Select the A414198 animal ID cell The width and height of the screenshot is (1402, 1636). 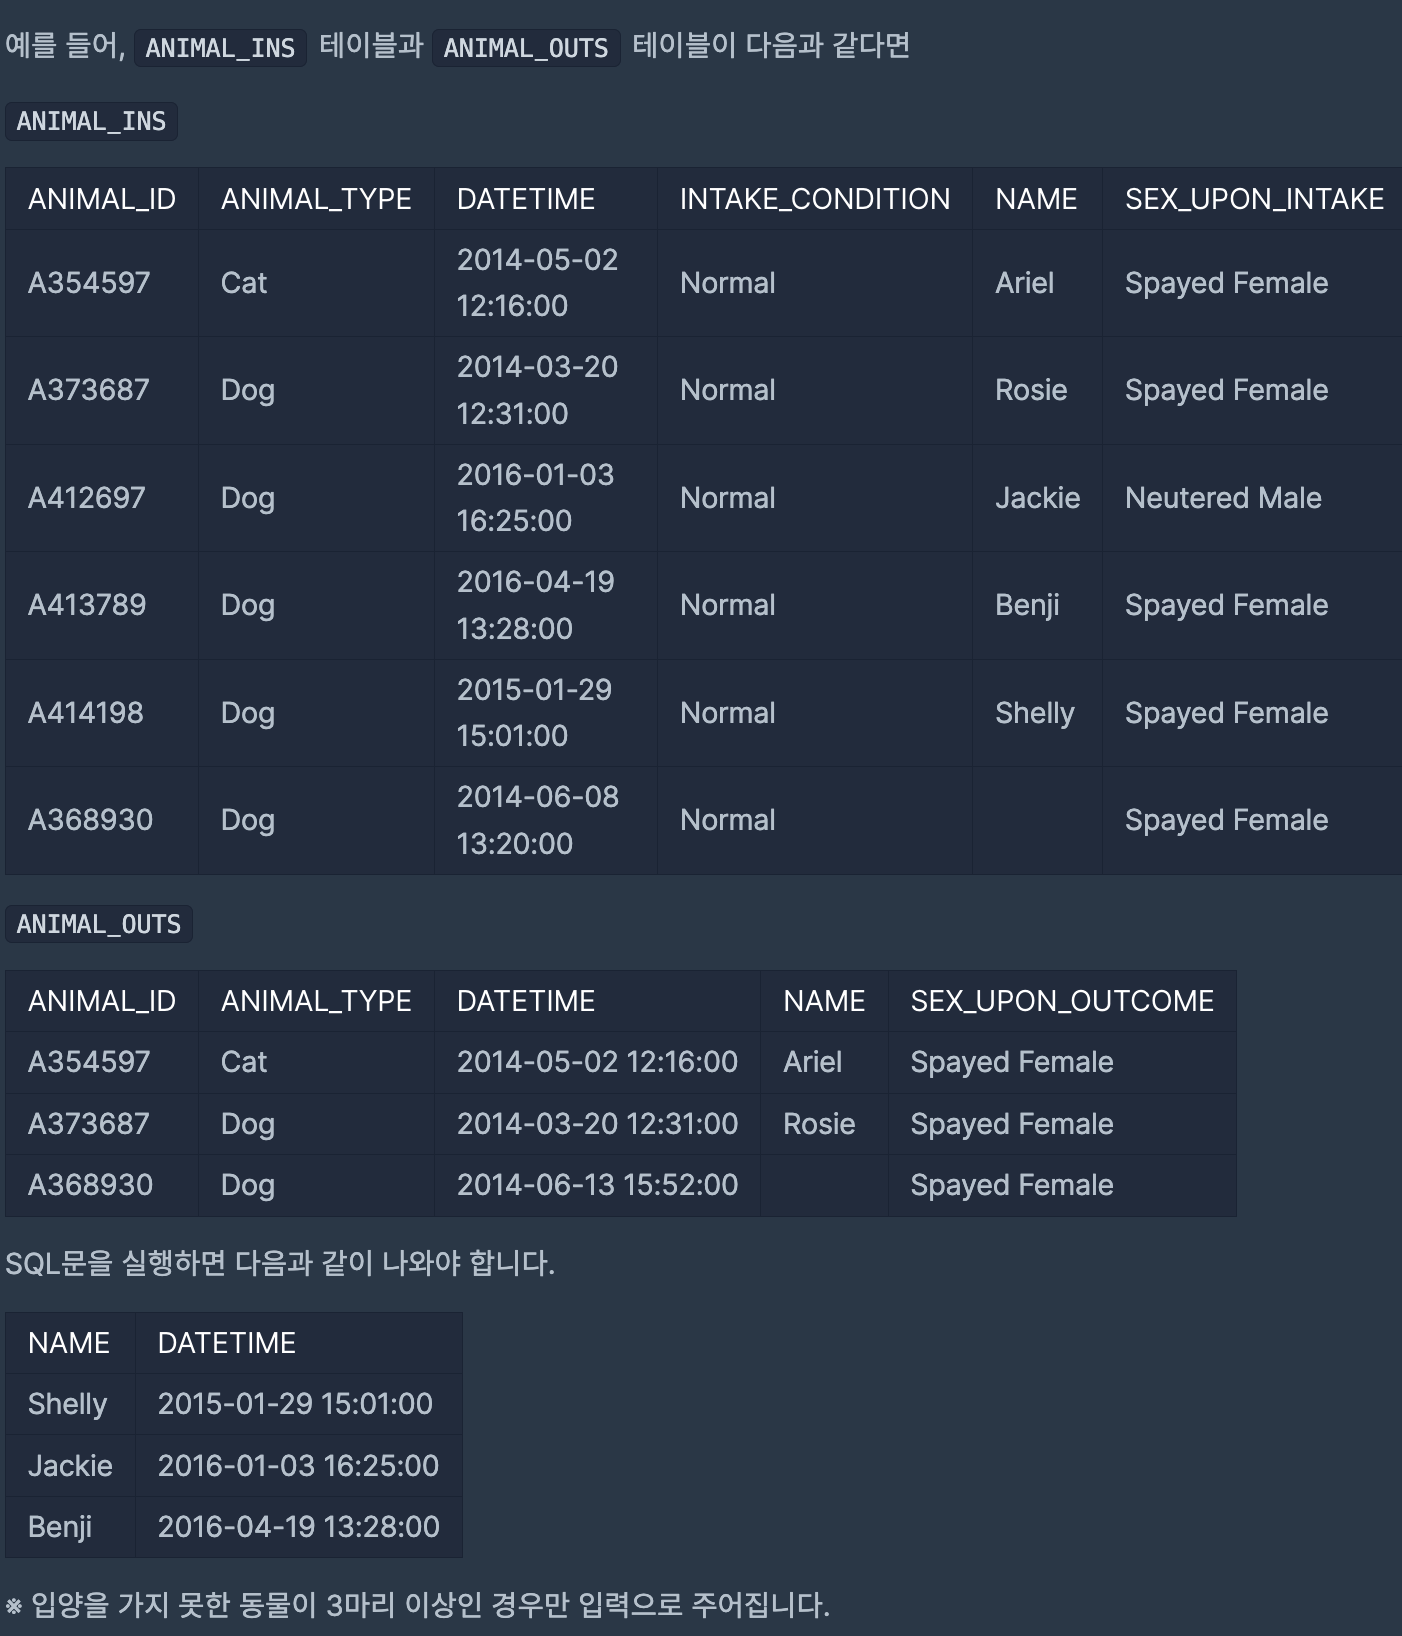(x=102, y=713)
